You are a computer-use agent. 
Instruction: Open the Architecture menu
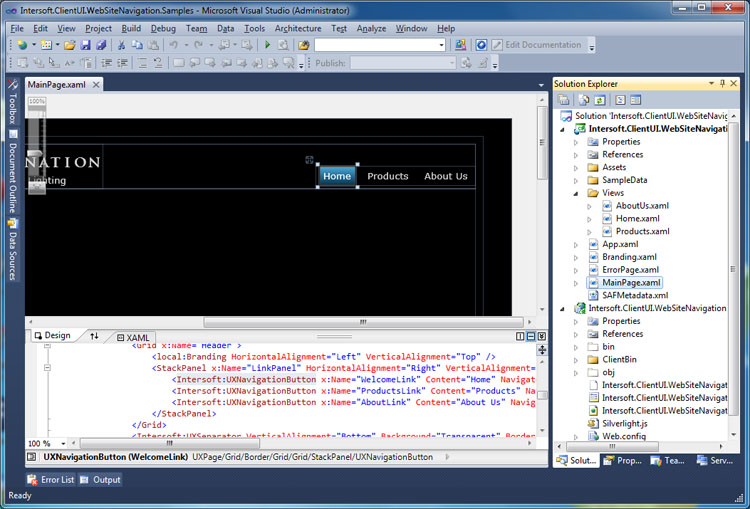(x=298, y=29)
